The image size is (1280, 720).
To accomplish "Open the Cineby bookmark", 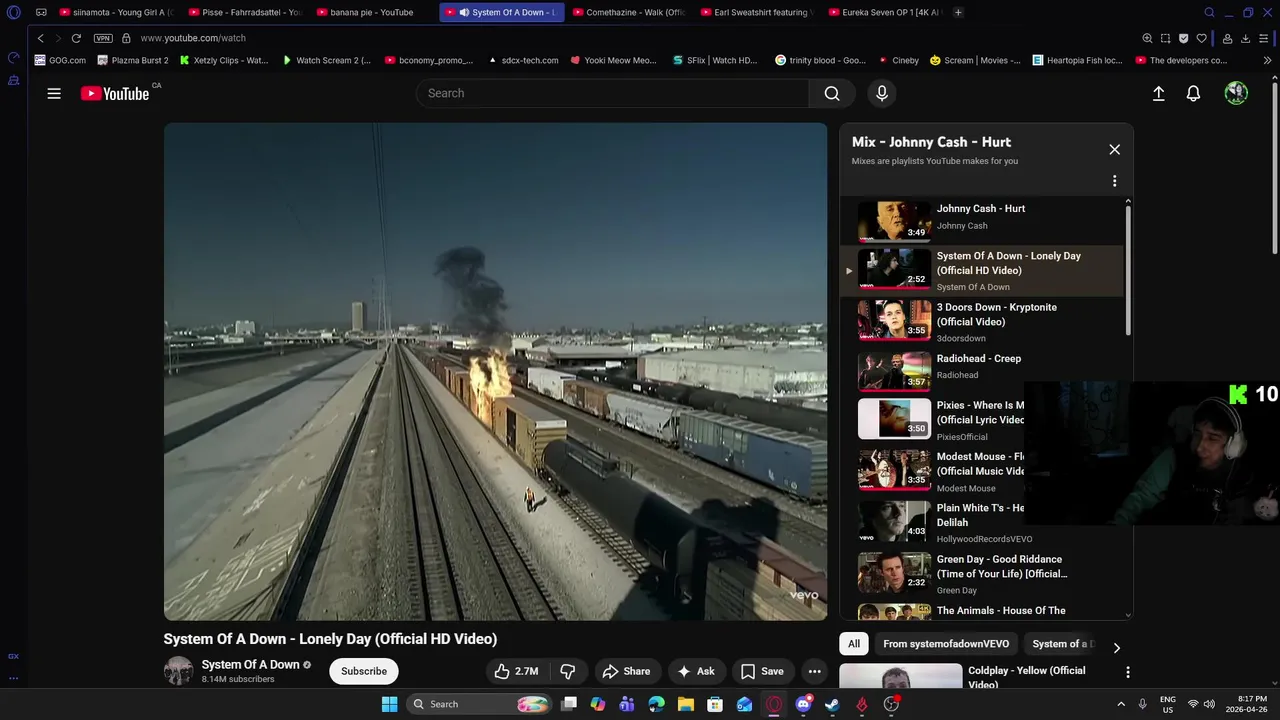I will coord(898,60).
